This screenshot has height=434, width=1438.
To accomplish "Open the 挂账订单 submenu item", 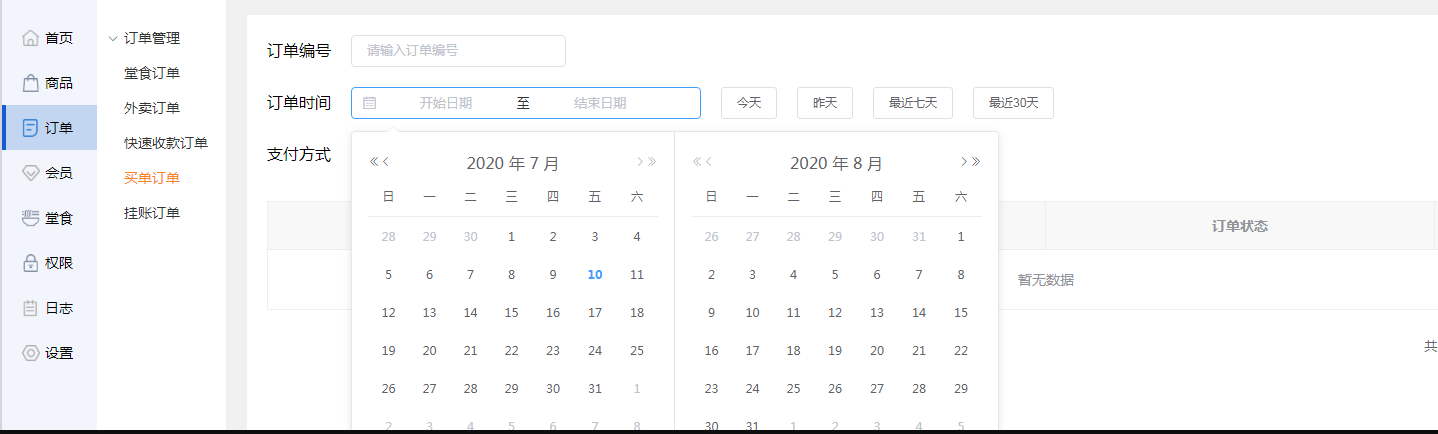I will [x=152, y=213].
